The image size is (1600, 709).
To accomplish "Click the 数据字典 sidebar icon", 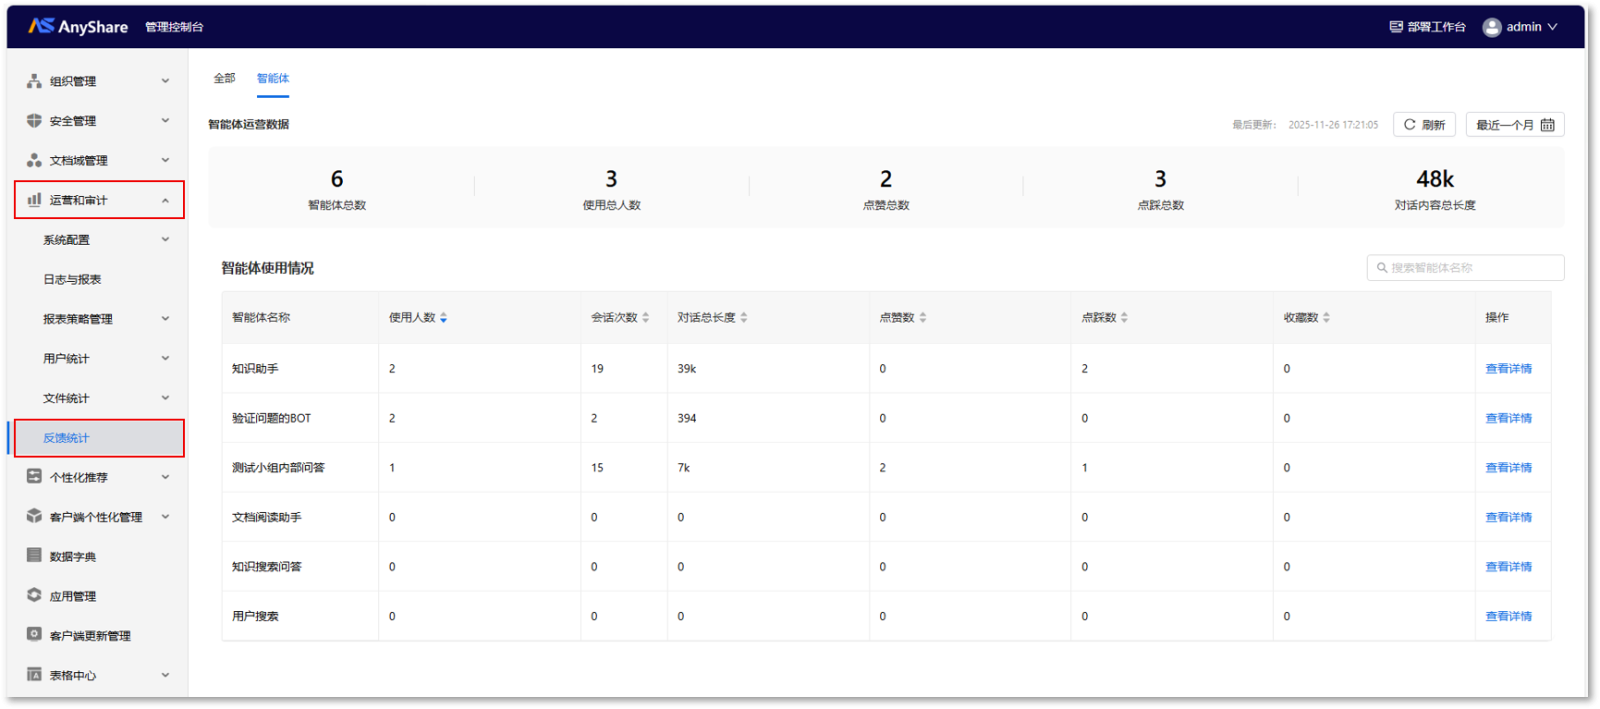I will 34,556.
